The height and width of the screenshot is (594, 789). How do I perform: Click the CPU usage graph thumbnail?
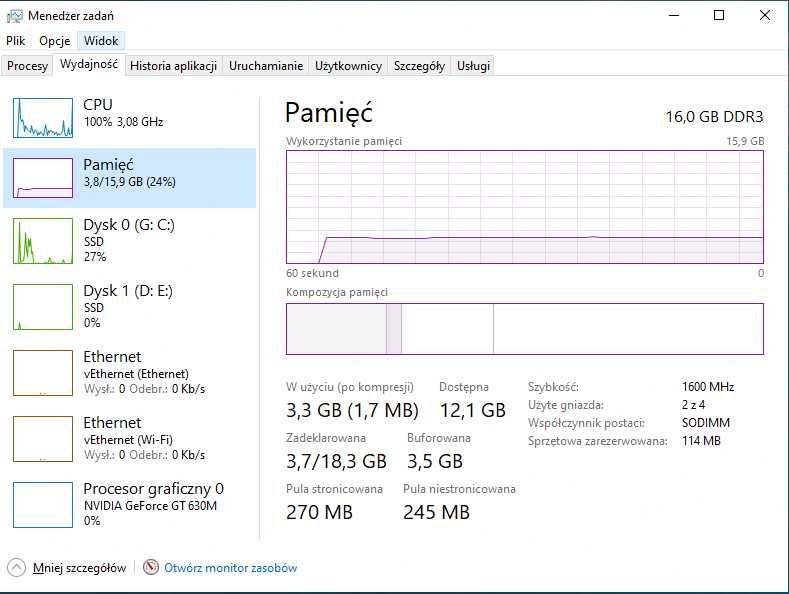tap(43, 117)
